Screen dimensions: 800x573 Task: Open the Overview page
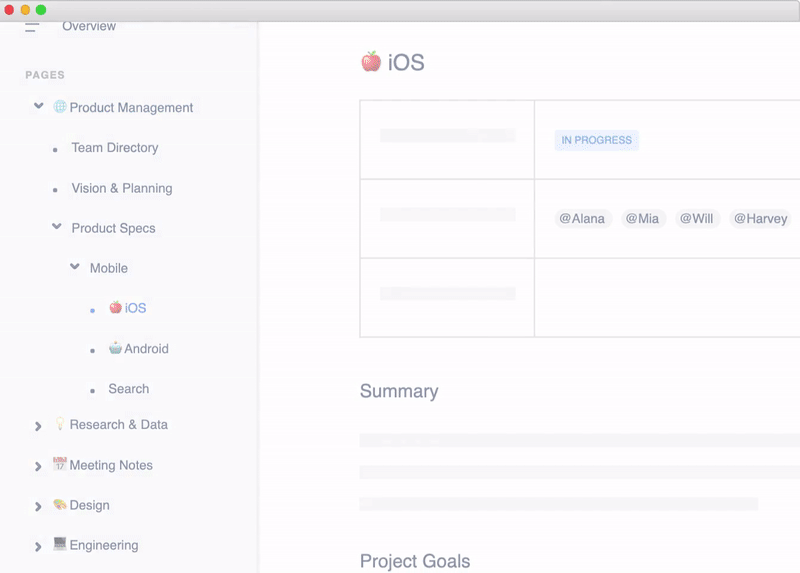point(89,26)
